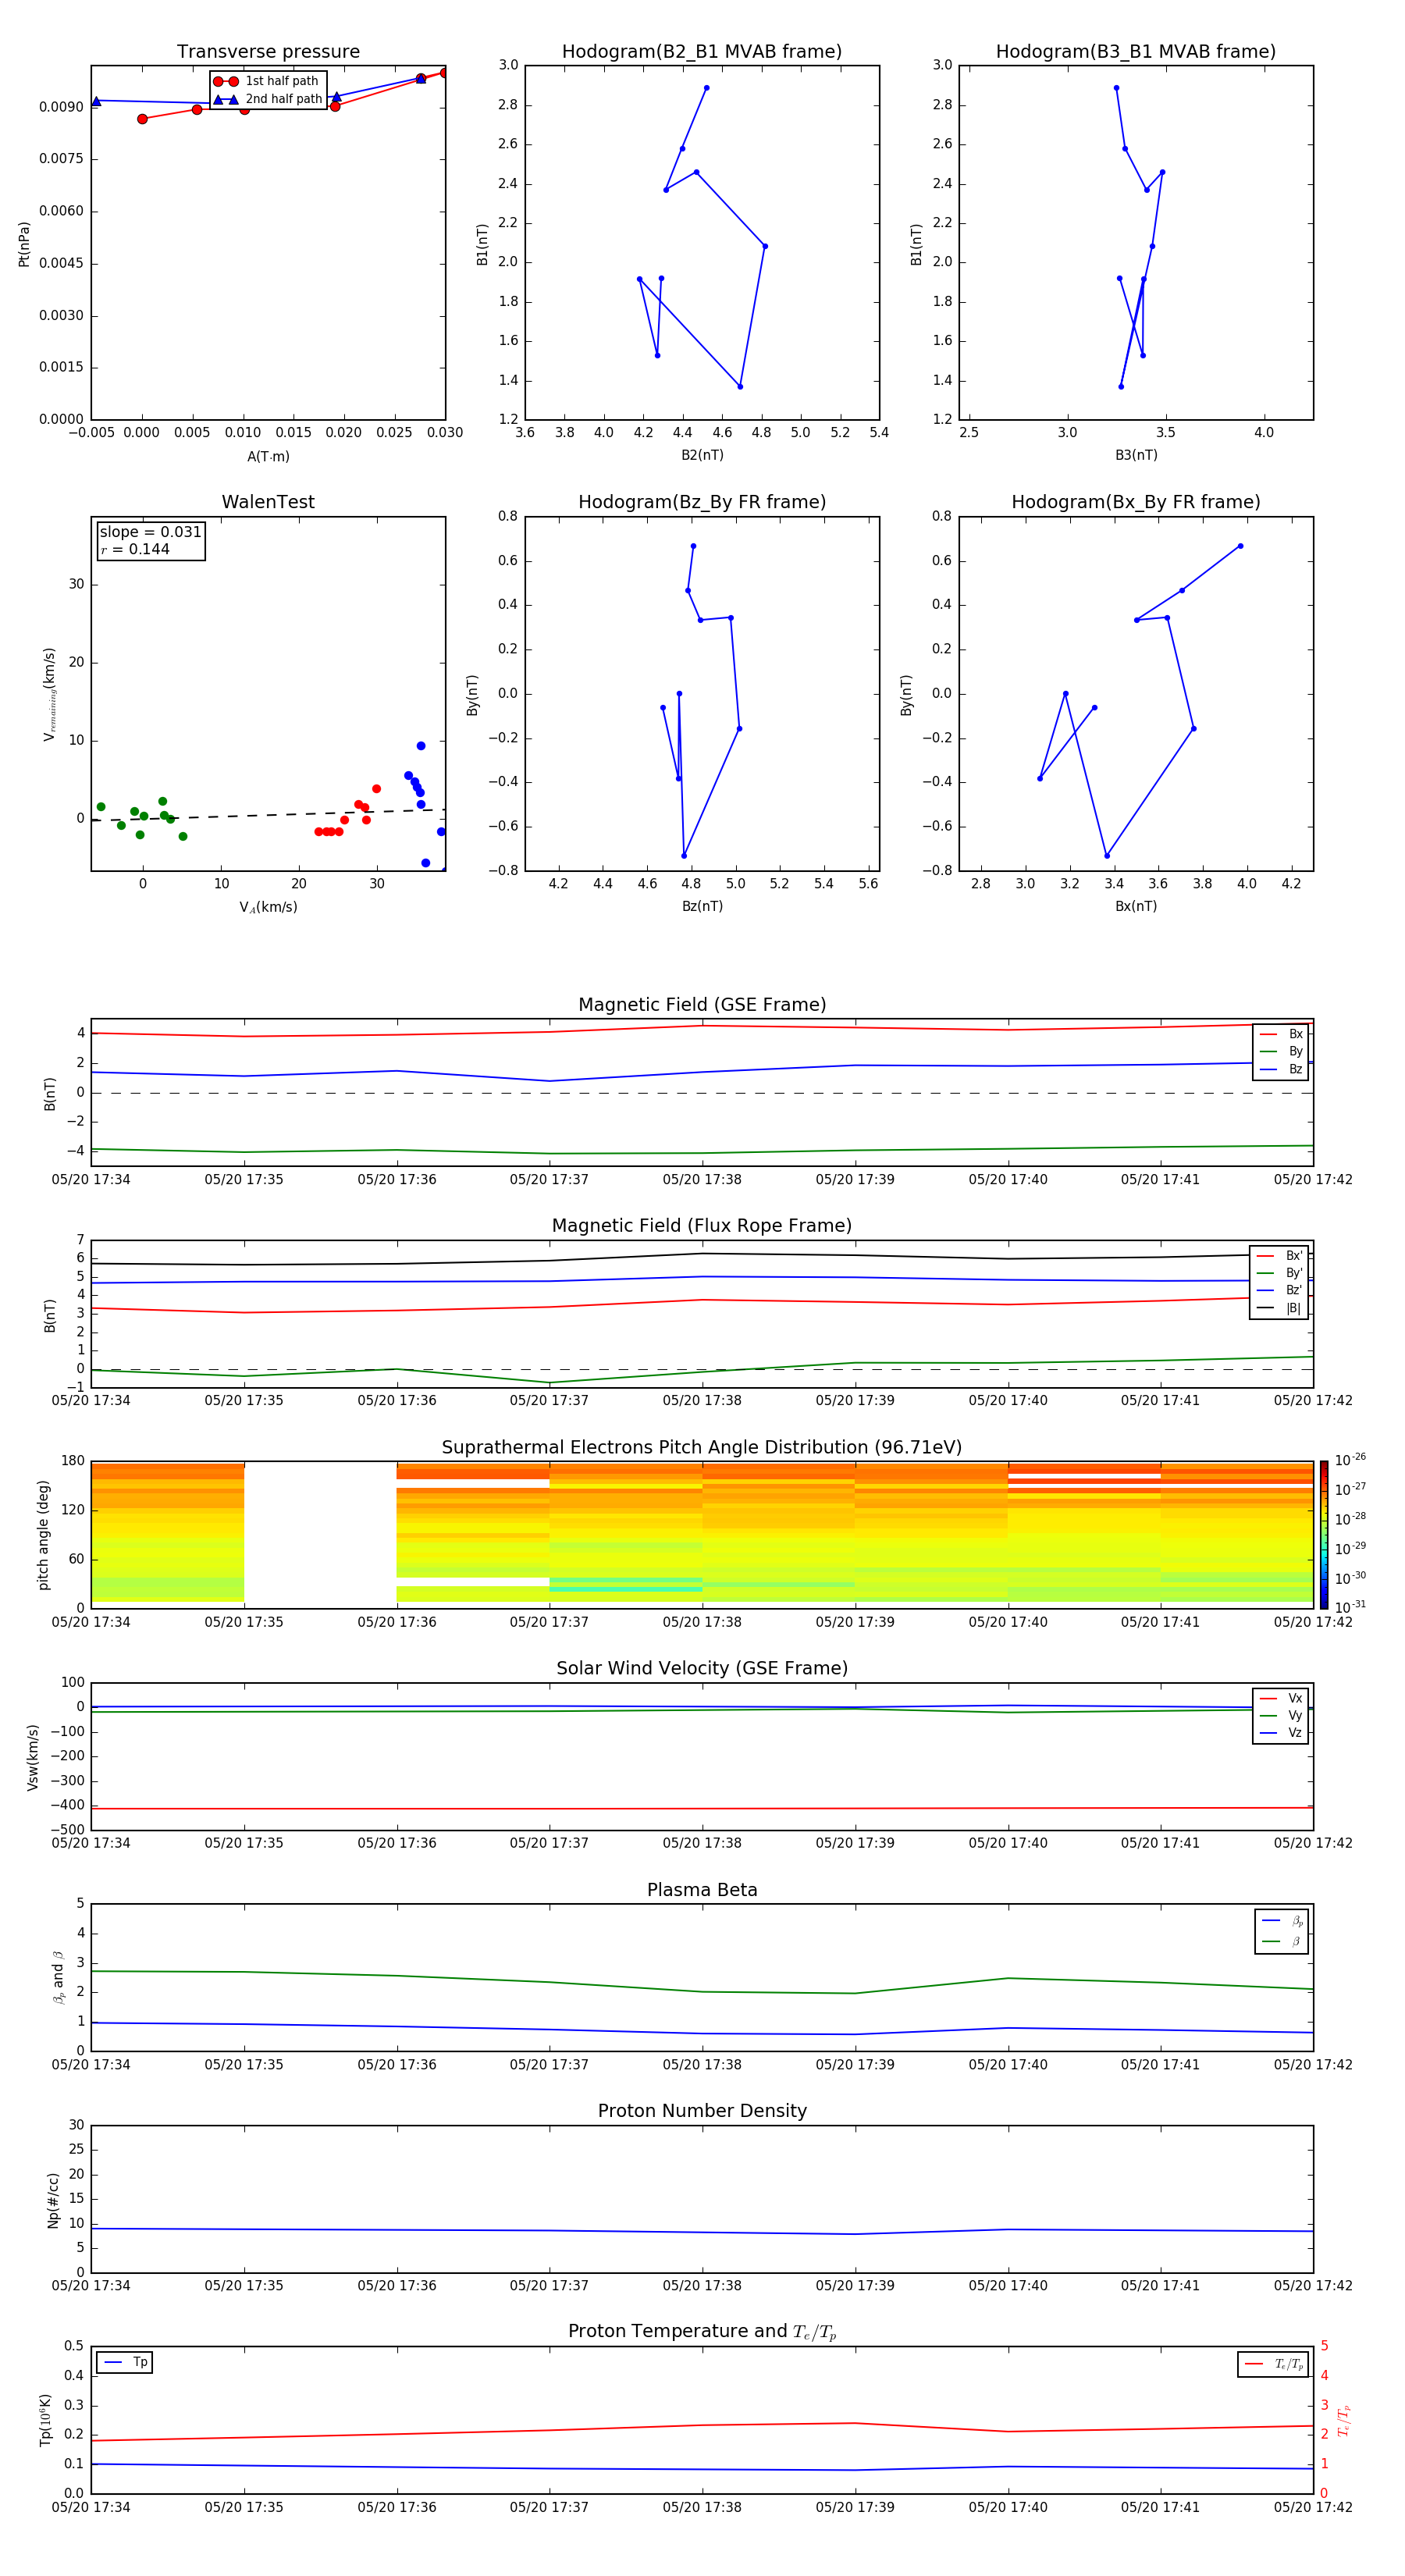Click the 'Hodogram(B2_B1 MVAB frame)' title
The image size is (1405, 2576).
[x=702, y=52]
